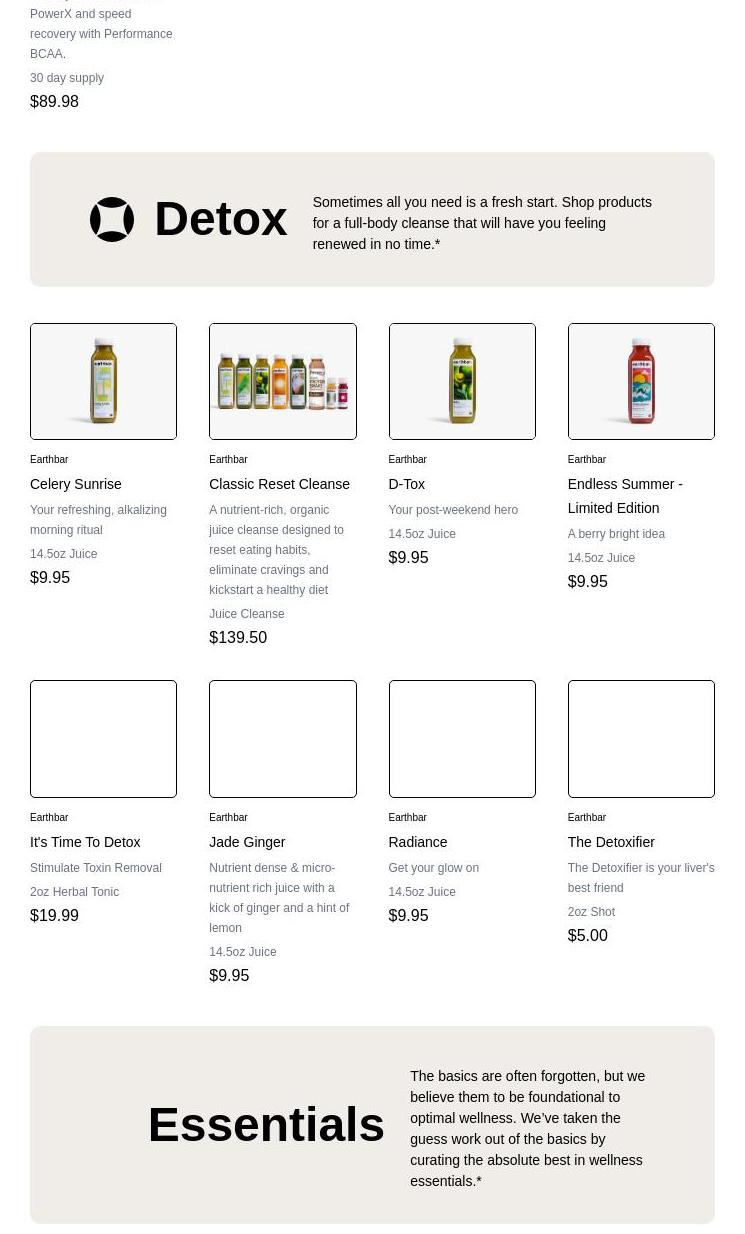Open the Jade Ginger product link
Viewport: 745px width, 1234px height.
coord(247,842)
